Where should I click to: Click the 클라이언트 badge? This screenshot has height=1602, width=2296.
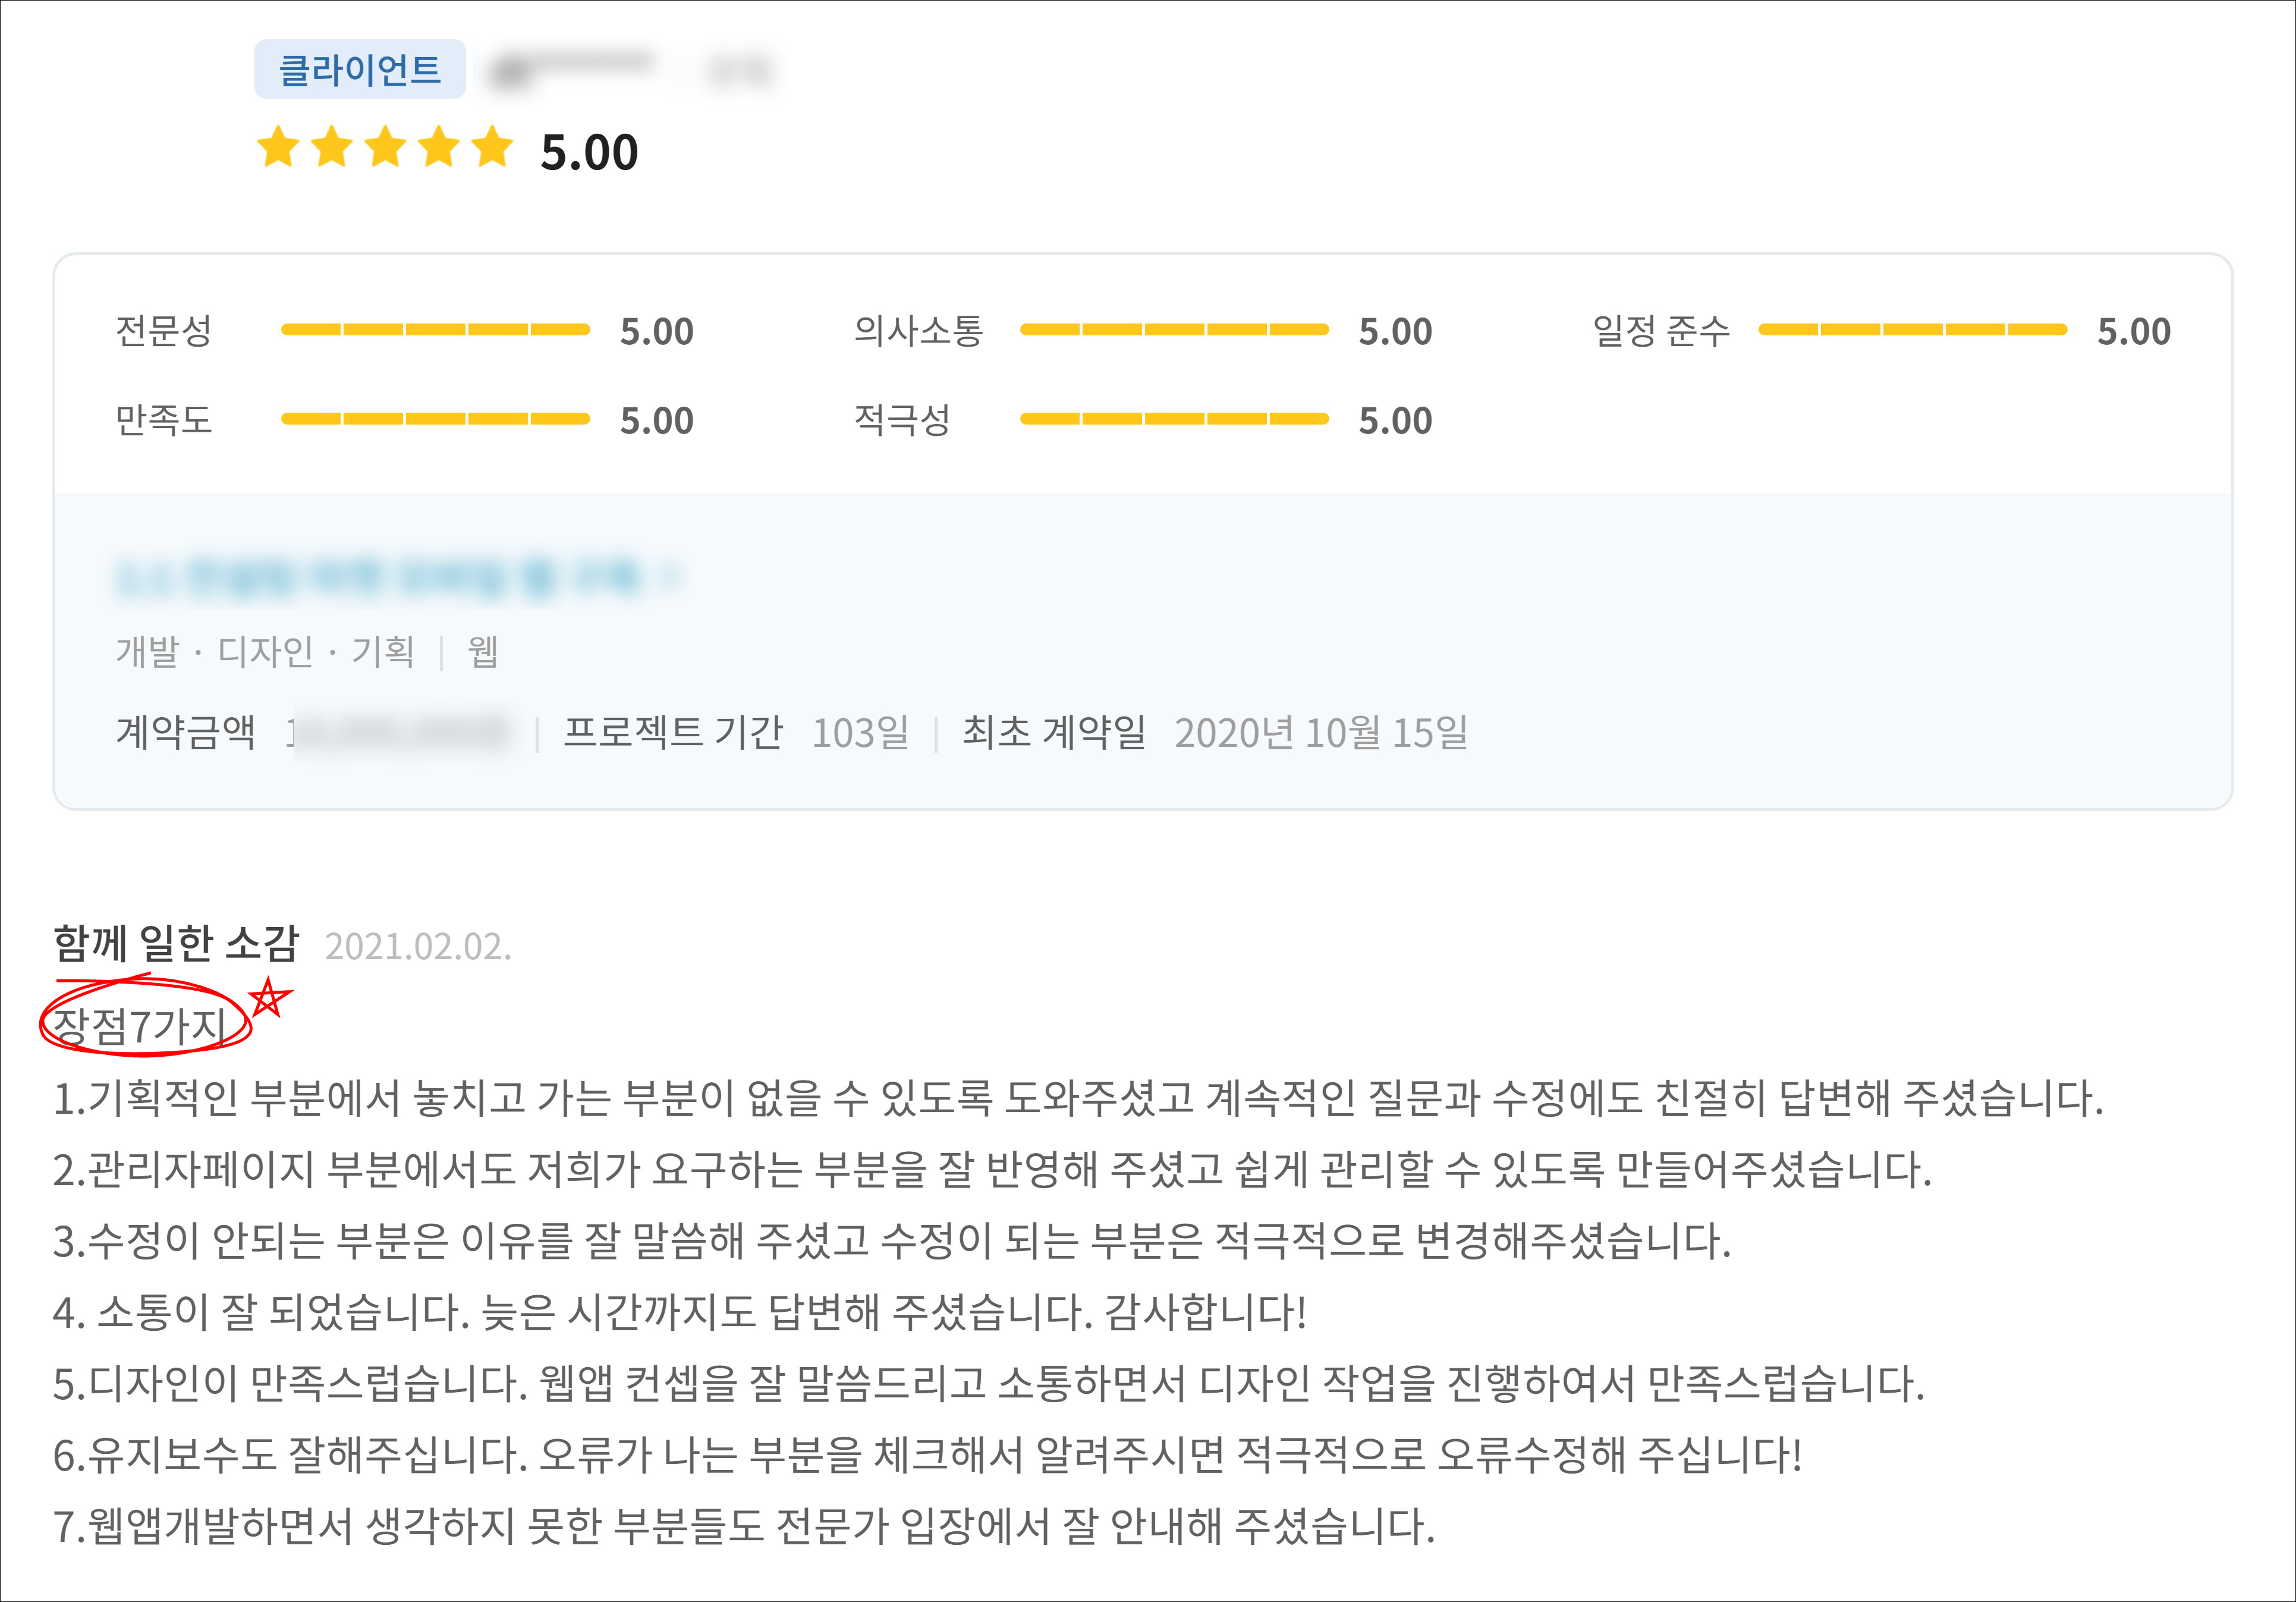[x=359, y=70]
